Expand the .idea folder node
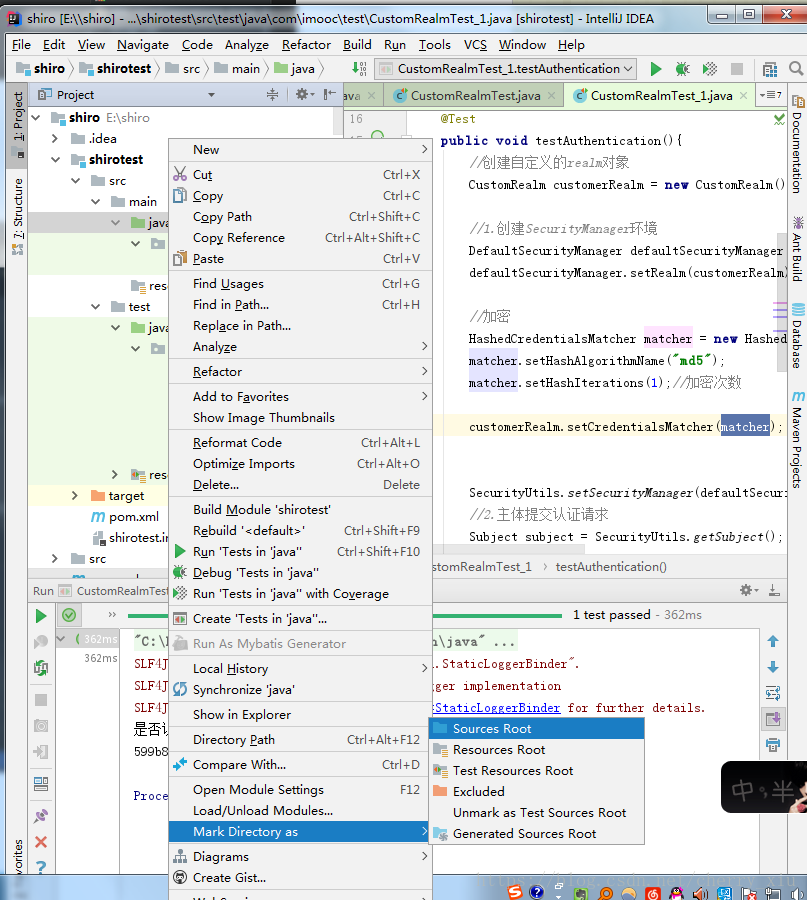The width and height of the screenshot is (807, 900). pos(55,138)
